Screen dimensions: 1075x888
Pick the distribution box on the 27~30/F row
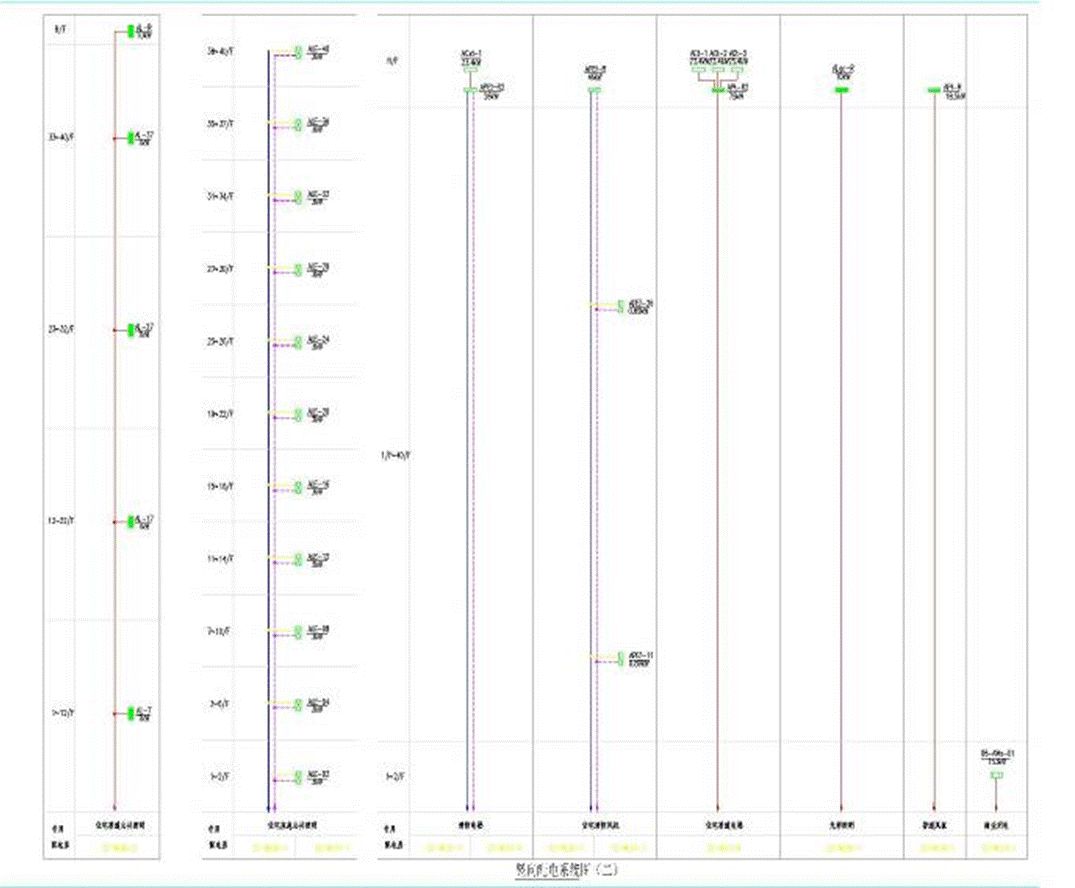(x=298, y=269)
